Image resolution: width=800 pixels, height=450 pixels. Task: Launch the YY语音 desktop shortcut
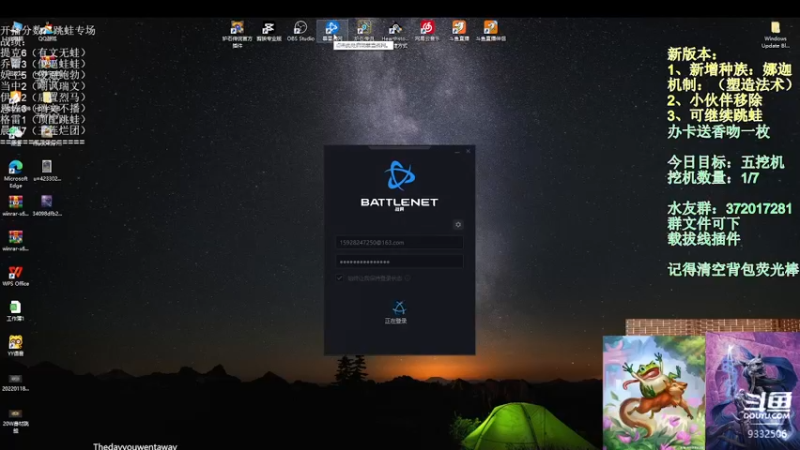(15, 345)
